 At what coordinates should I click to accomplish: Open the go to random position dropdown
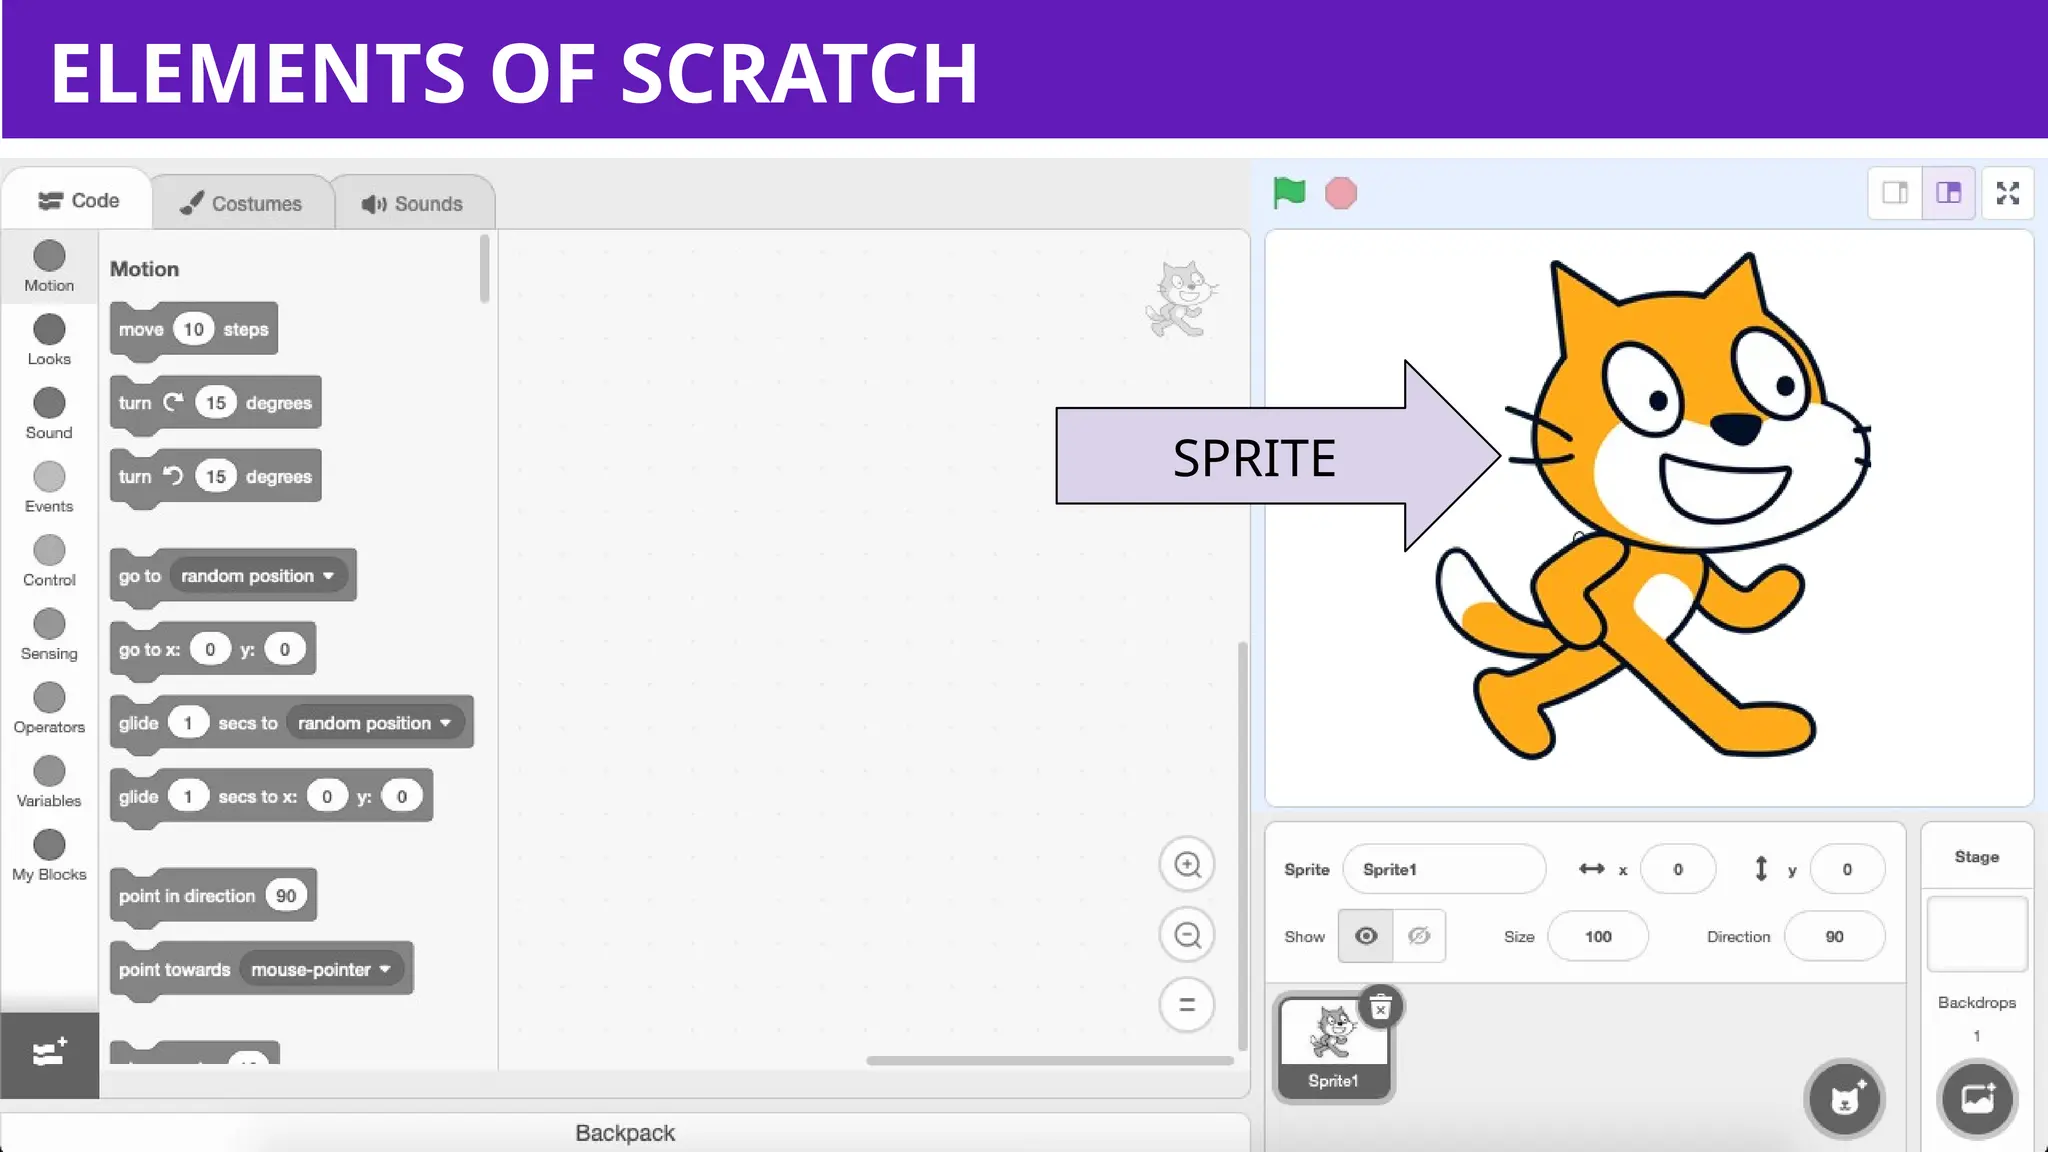coord(258,576)
